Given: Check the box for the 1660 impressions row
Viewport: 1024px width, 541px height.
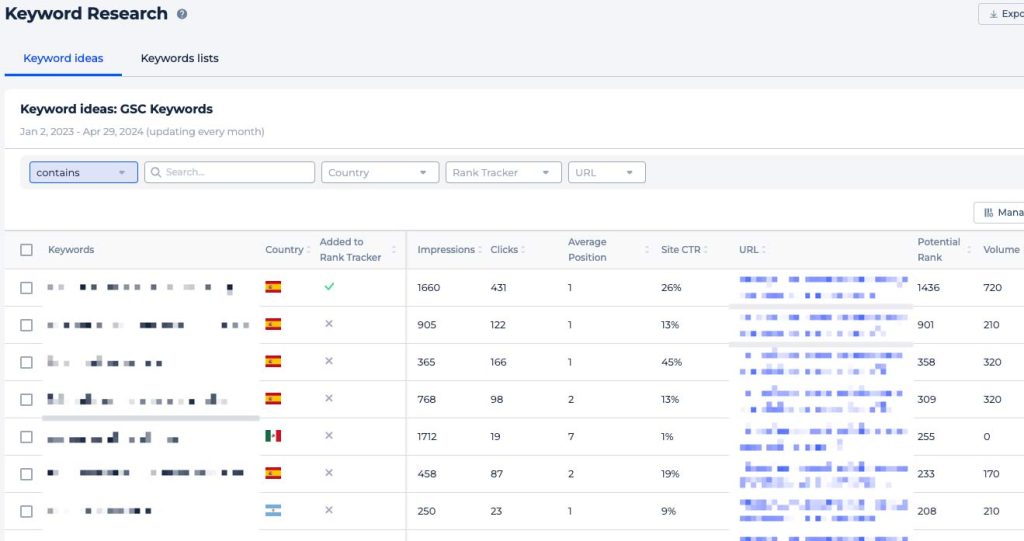Looking at the screenshot, I should (27, 288).
